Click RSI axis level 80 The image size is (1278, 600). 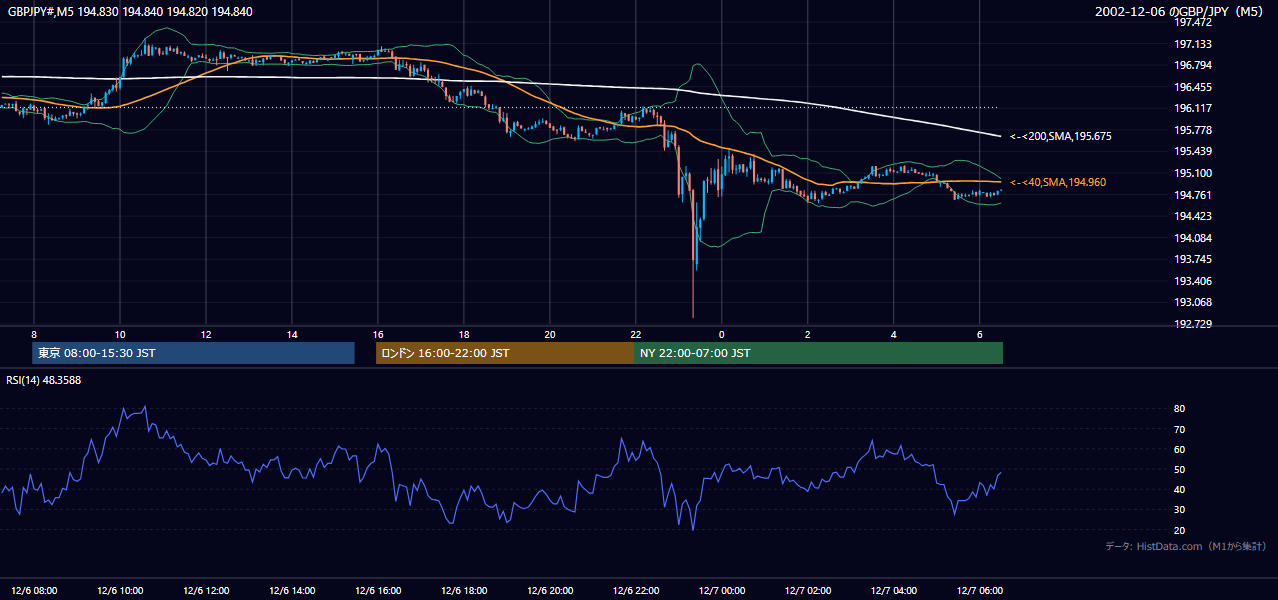(x=1180, y=409)
